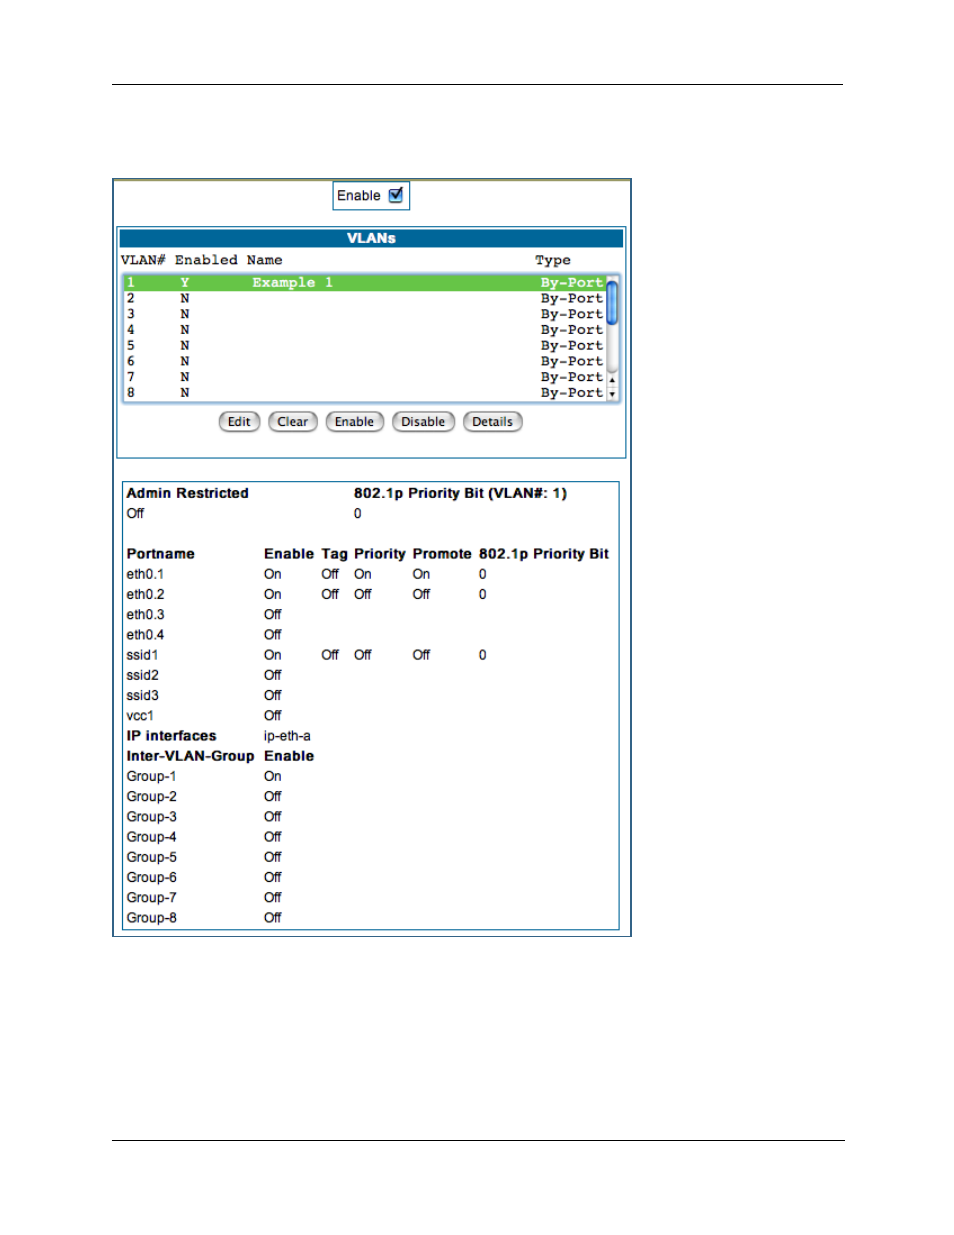Select VLAN 4 row in list

point(365,330)
